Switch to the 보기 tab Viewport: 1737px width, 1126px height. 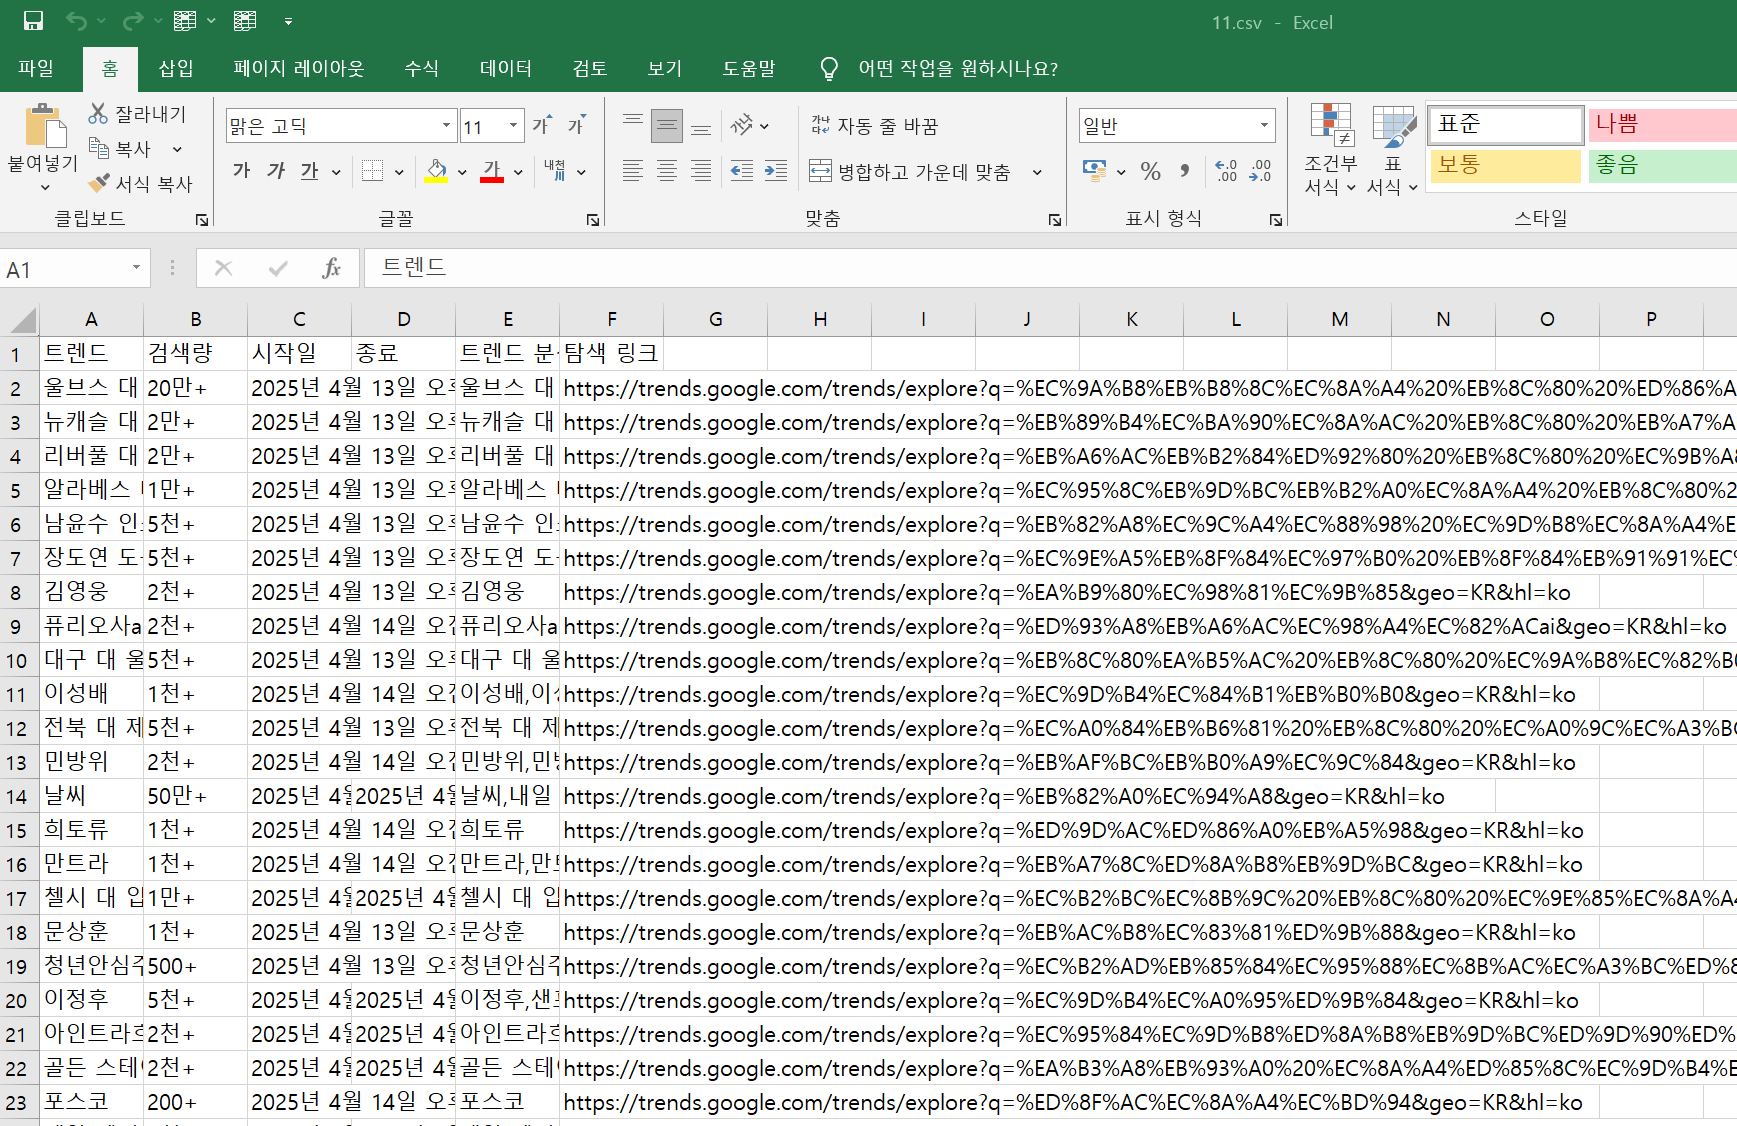[x=664, y=68]
